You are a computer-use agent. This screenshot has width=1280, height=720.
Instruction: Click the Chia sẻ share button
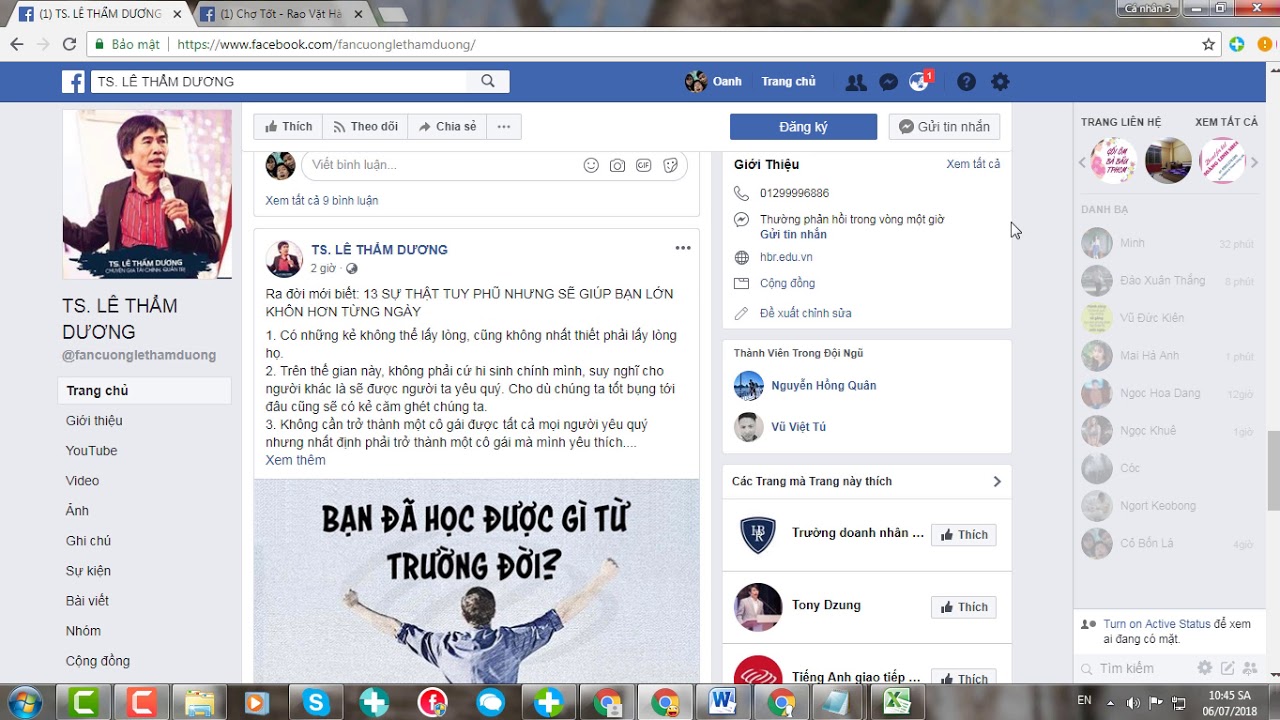pos(447,127)
